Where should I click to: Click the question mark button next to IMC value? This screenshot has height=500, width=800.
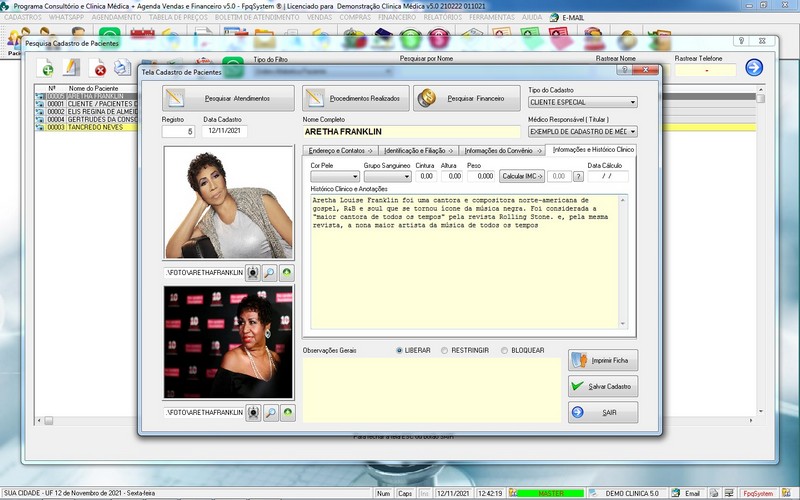point(578,176)
